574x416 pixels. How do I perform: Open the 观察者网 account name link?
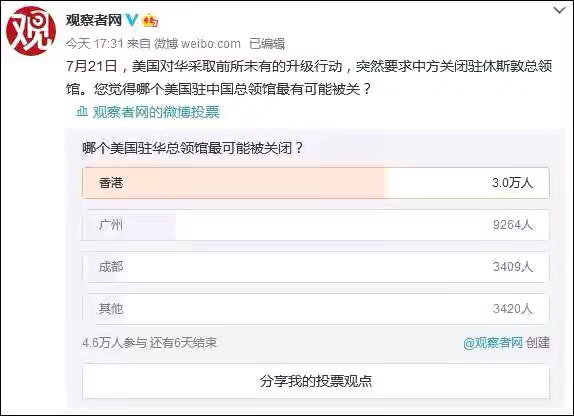pos(94,20)
